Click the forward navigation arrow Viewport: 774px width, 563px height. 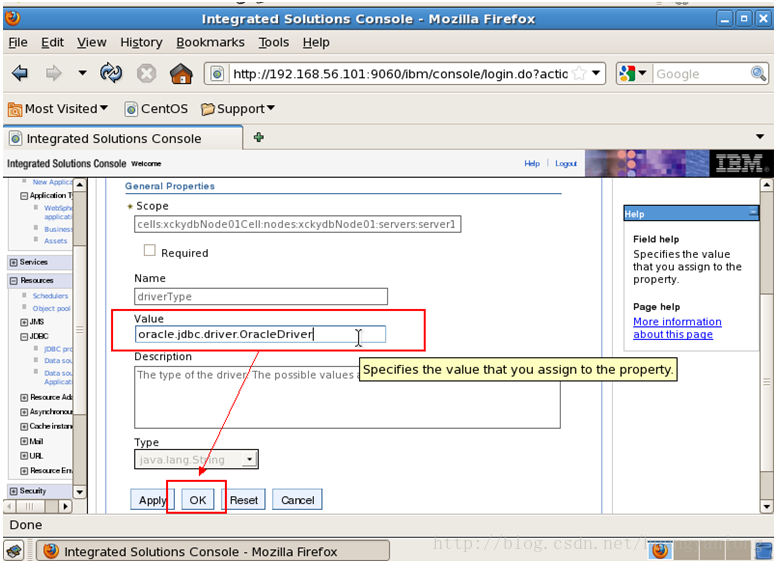coord(53,74)
